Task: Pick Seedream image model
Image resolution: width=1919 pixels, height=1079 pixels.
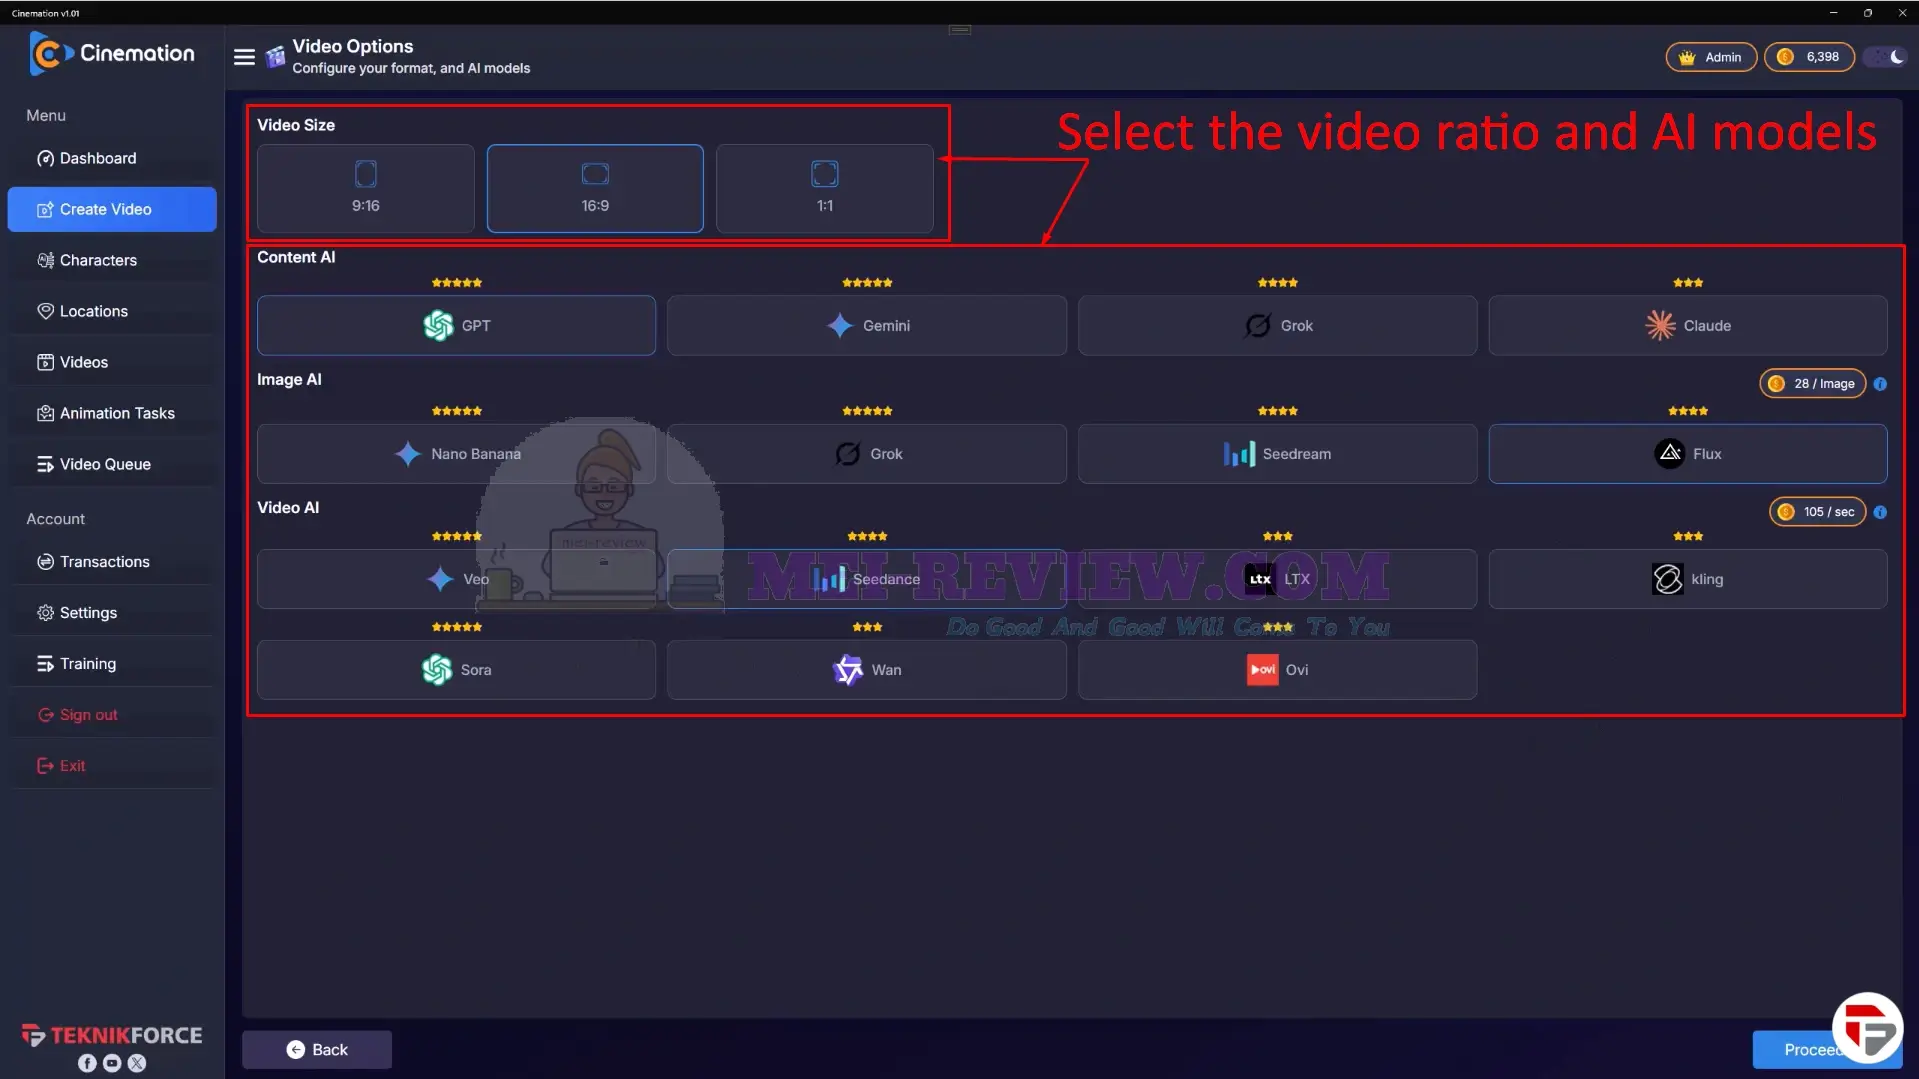Action: coord(1278,454)
